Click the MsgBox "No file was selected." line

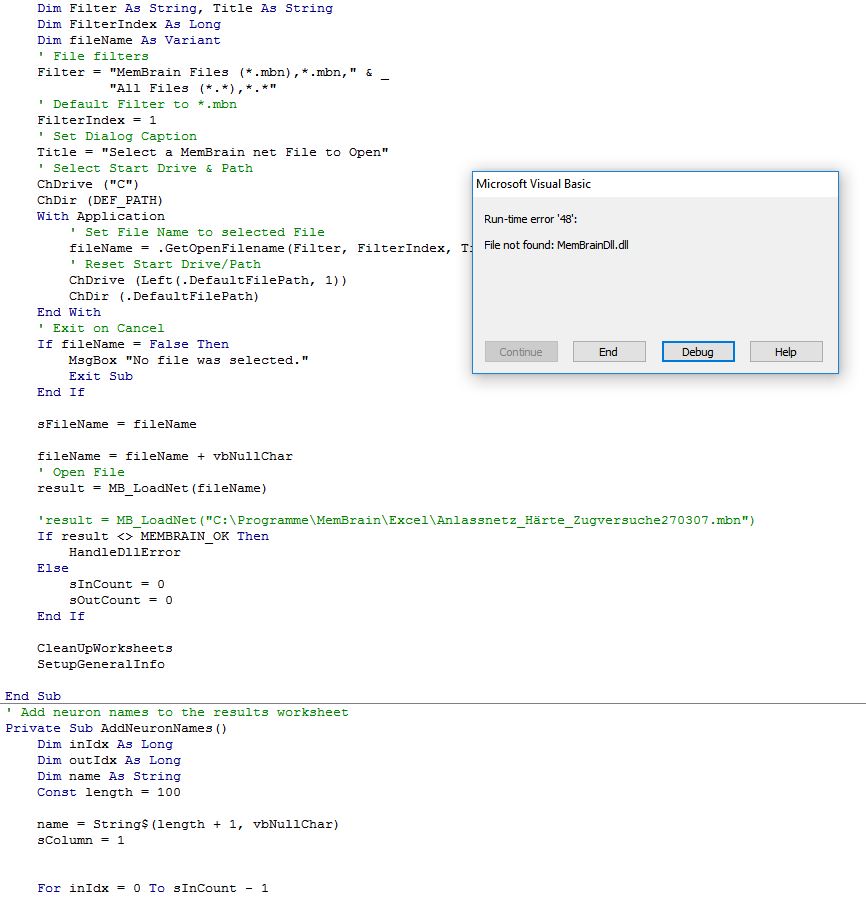(188, 360)
